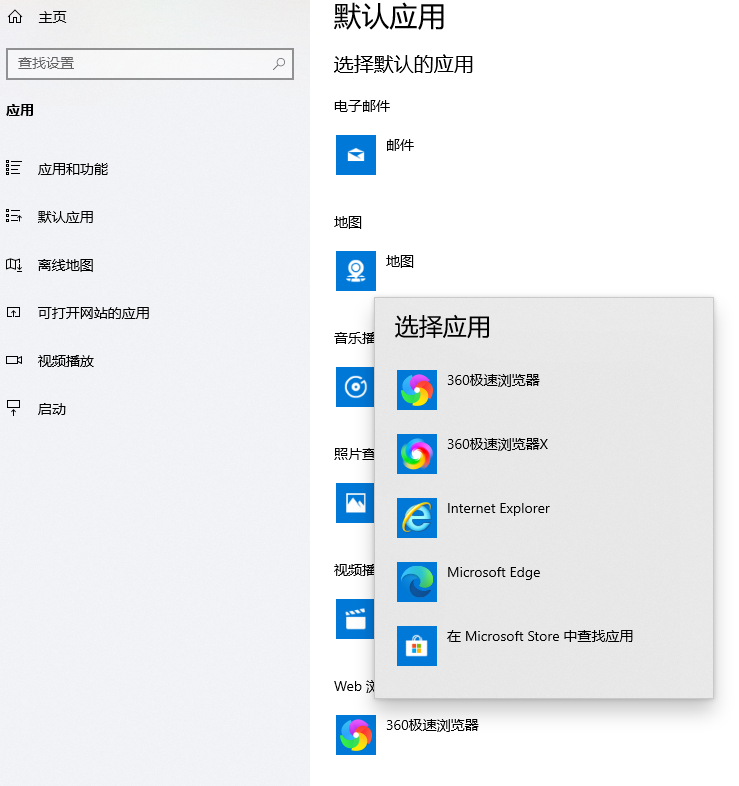Click the music player default app icon
Screen dimensions: 739x786
point(355,387)
